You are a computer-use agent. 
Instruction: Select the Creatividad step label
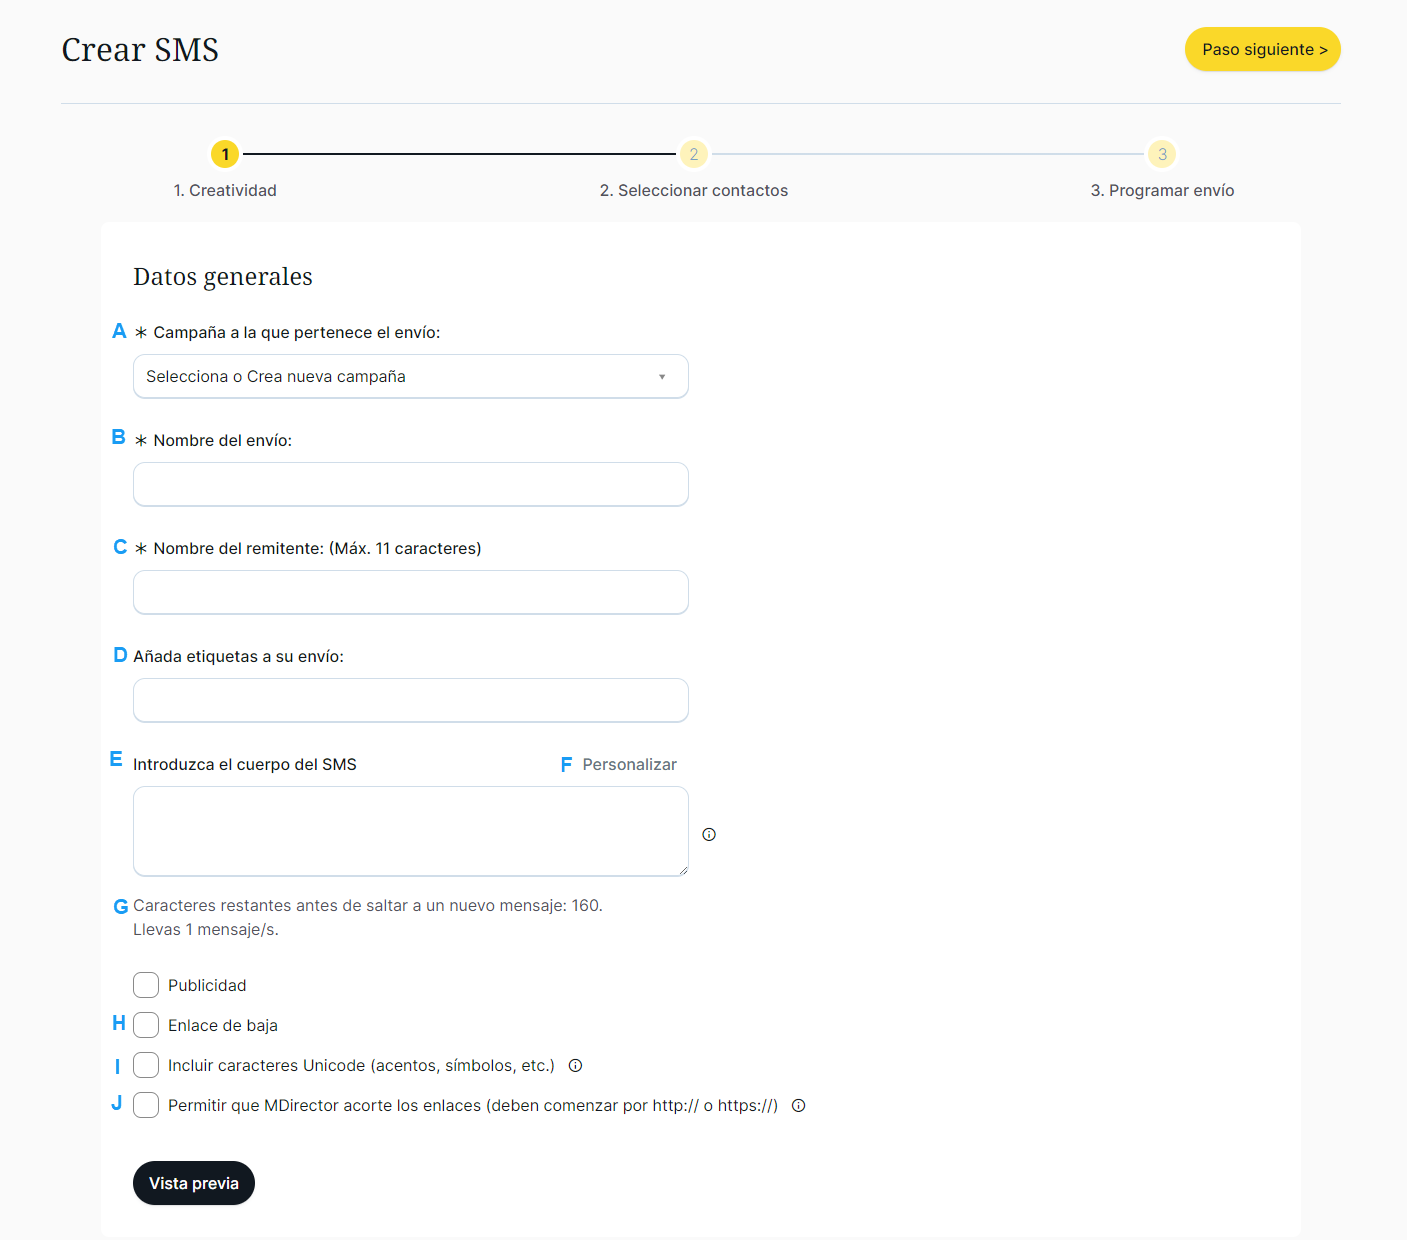pyautogui.click(x=225, y=190)
